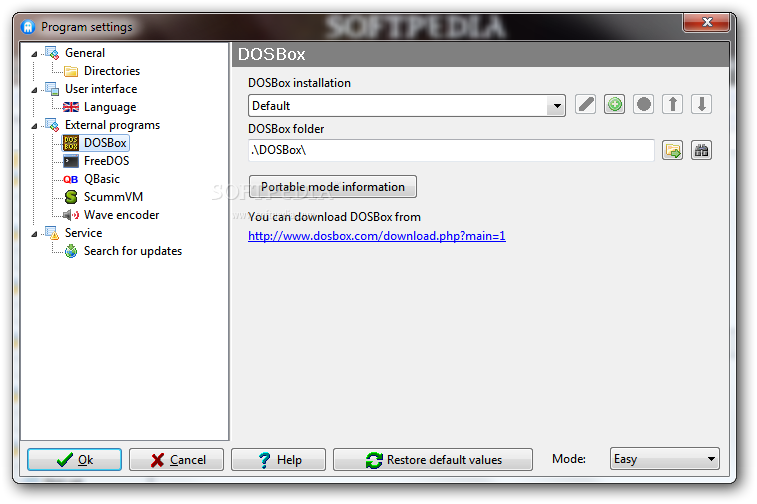Image resolution: width=757 pixels, height=504 pixels.
Task: Click the edit pencil icon for DOSBox installation
Action: coord(585,104)
